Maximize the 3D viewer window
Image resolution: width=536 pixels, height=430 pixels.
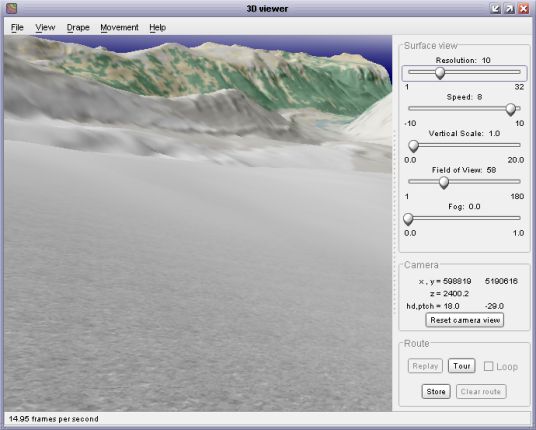(509, 9)
